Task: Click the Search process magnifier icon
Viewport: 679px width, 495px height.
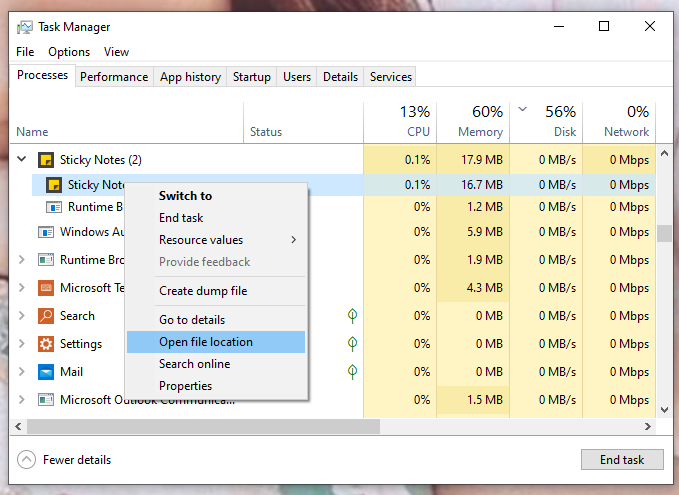Action: 46,316
